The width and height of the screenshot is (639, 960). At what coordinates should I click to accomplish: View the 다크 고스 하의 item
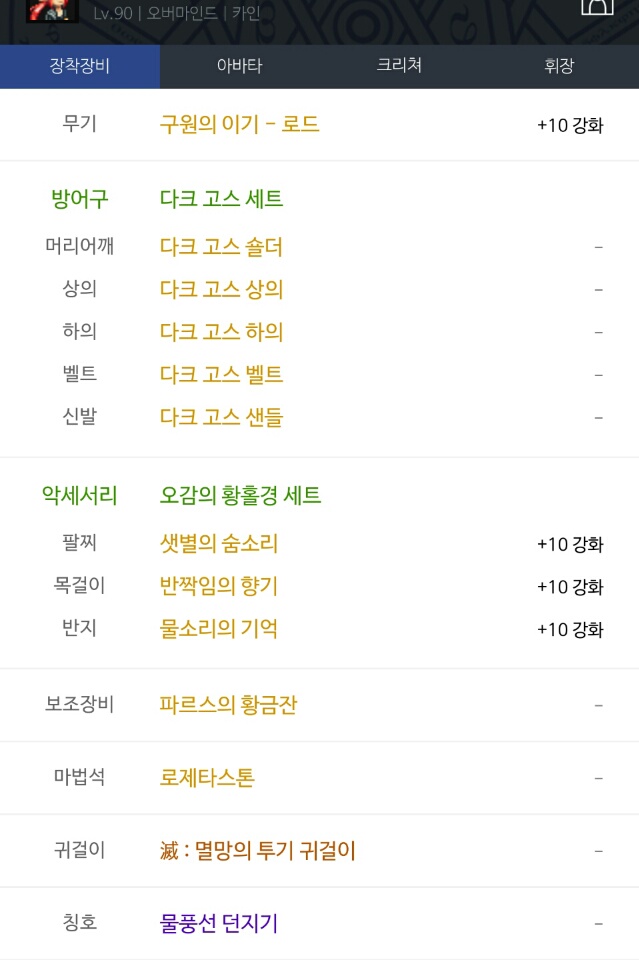(222, 332)
